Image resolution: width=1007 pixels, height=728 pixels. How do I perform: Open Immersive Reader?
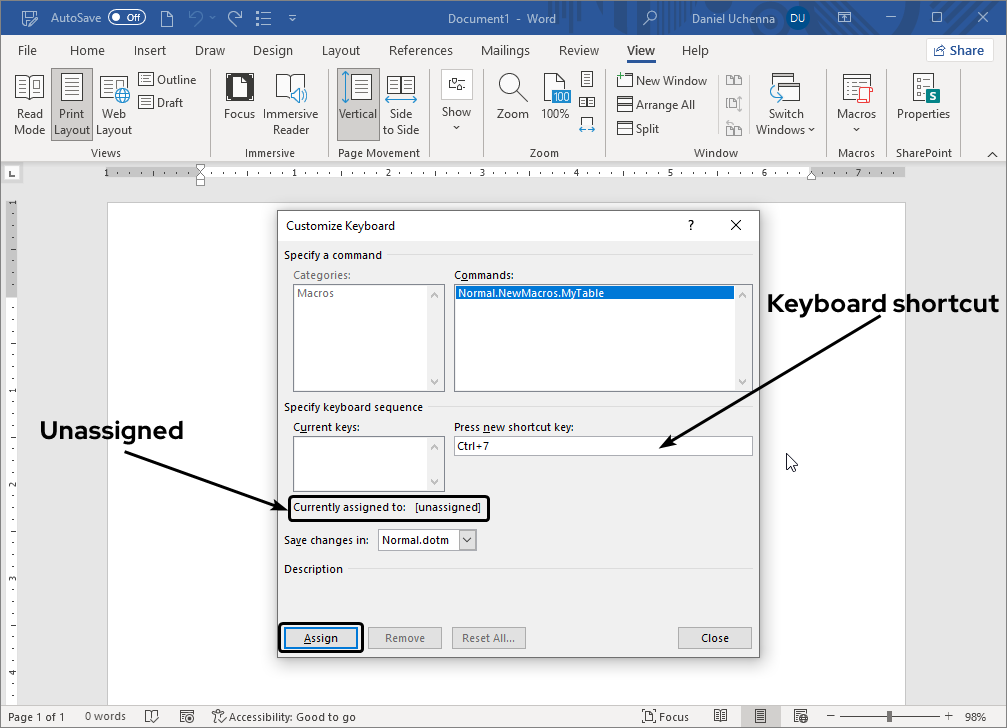tap(290, 103)
